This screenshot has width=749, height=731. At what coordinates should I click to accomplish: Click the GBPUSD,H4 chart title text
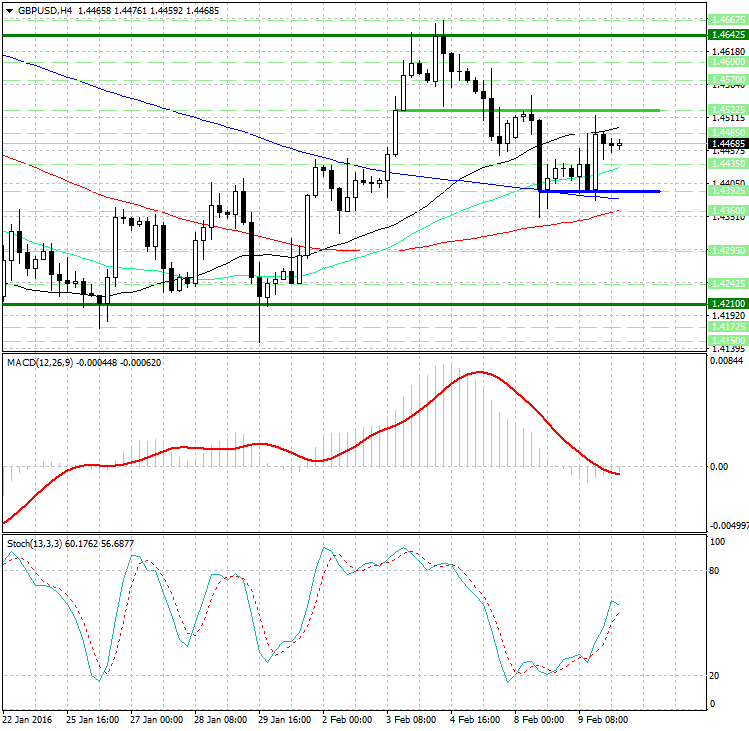point(44,11)
